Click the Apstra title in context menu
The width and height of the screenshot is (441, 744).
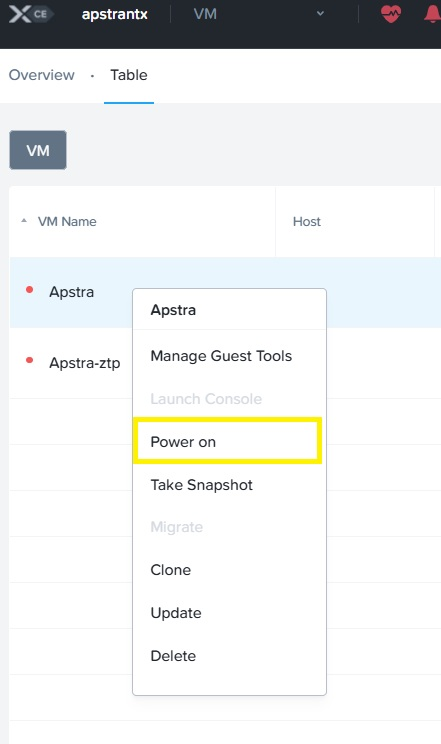coord(173,310)
